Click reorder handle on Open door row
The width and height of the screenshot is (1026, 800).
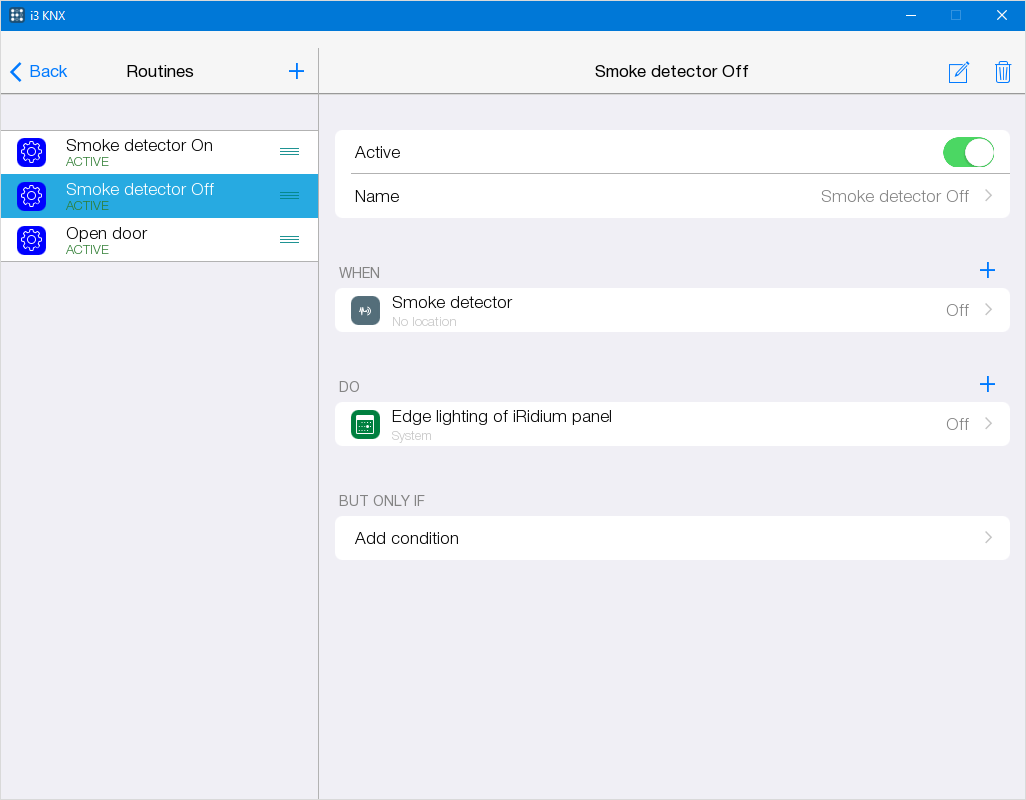click(289, 240)
